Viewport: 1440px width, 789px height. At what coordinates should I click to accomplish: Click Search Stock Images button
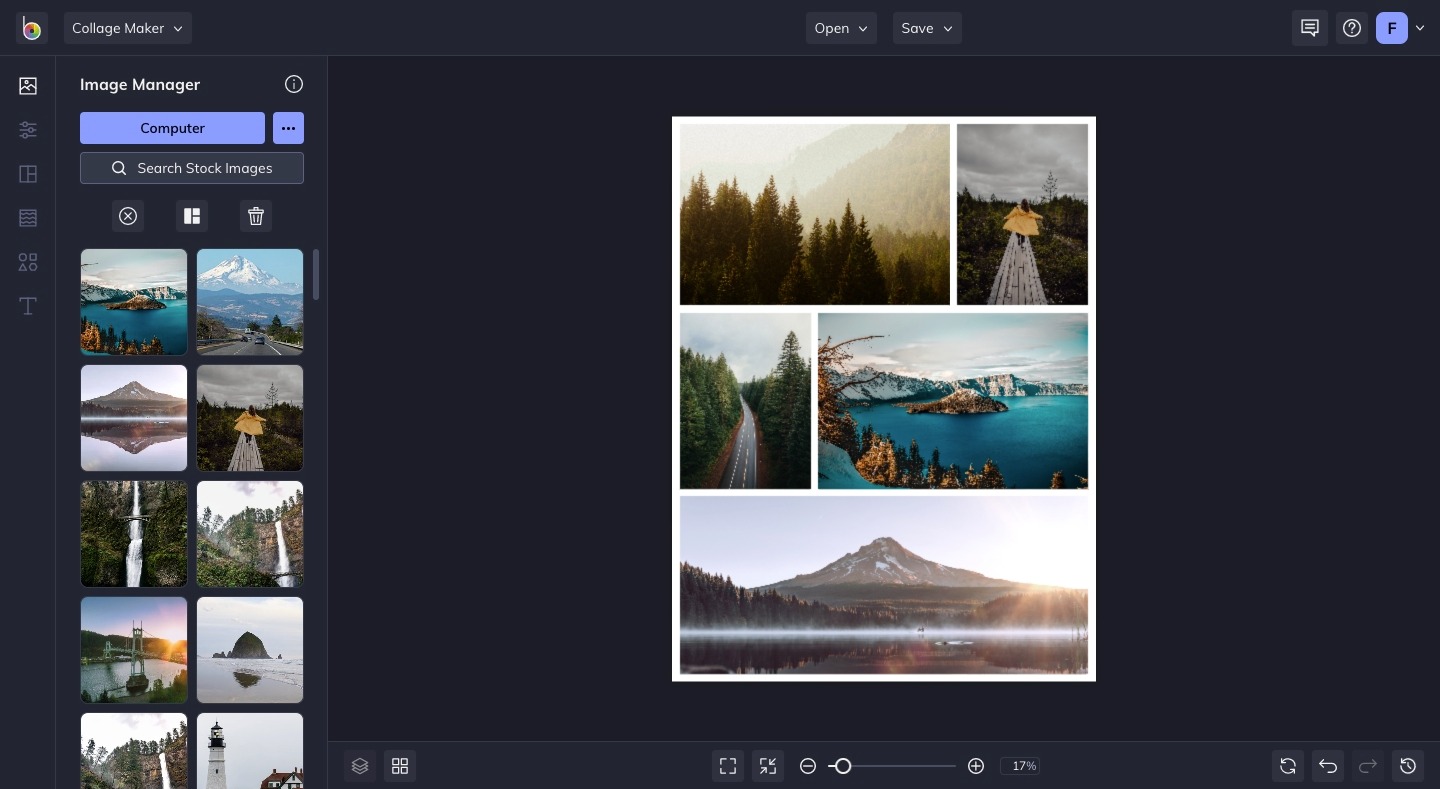click(192, 168)
